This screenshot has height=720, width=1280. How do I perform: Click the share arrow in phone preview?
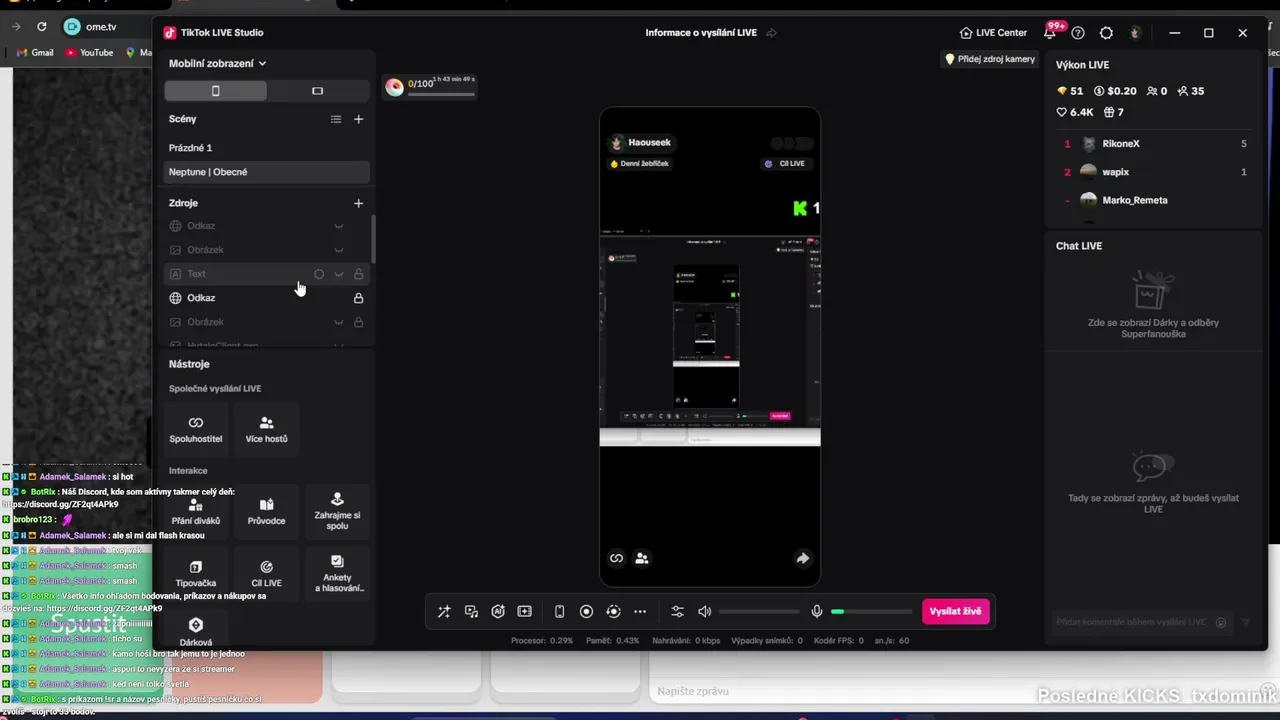click(x=802, y=559)
